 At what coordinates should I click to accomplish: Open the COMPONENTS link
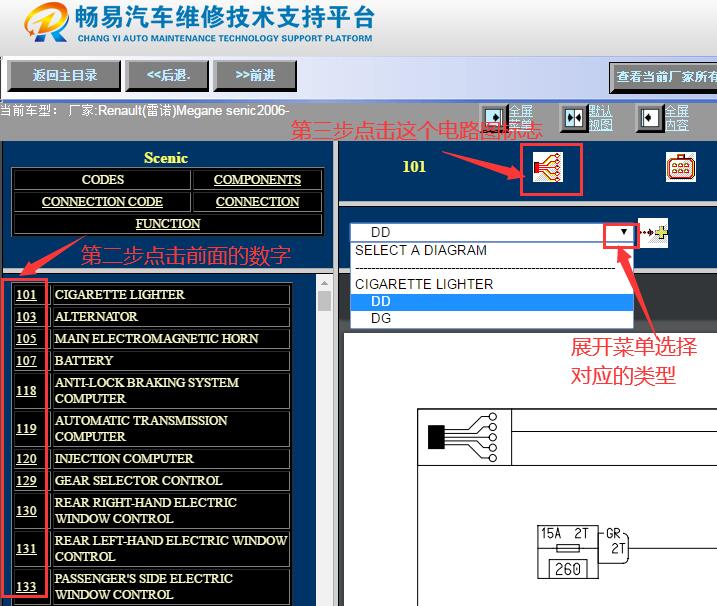(257, 179)
